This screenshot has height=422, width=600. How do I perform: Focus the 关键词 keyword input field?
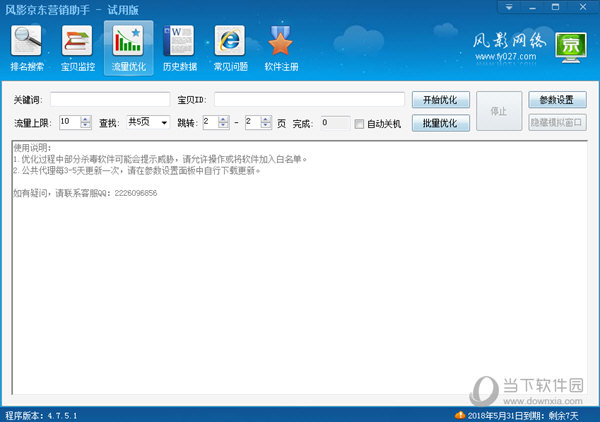click(110, 99)
